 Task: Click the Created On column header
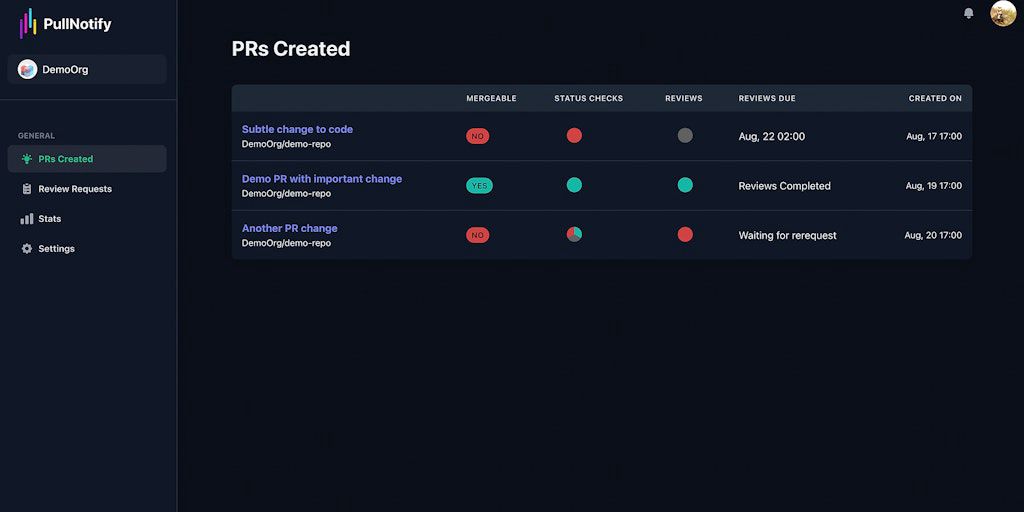tap(935, 98)
